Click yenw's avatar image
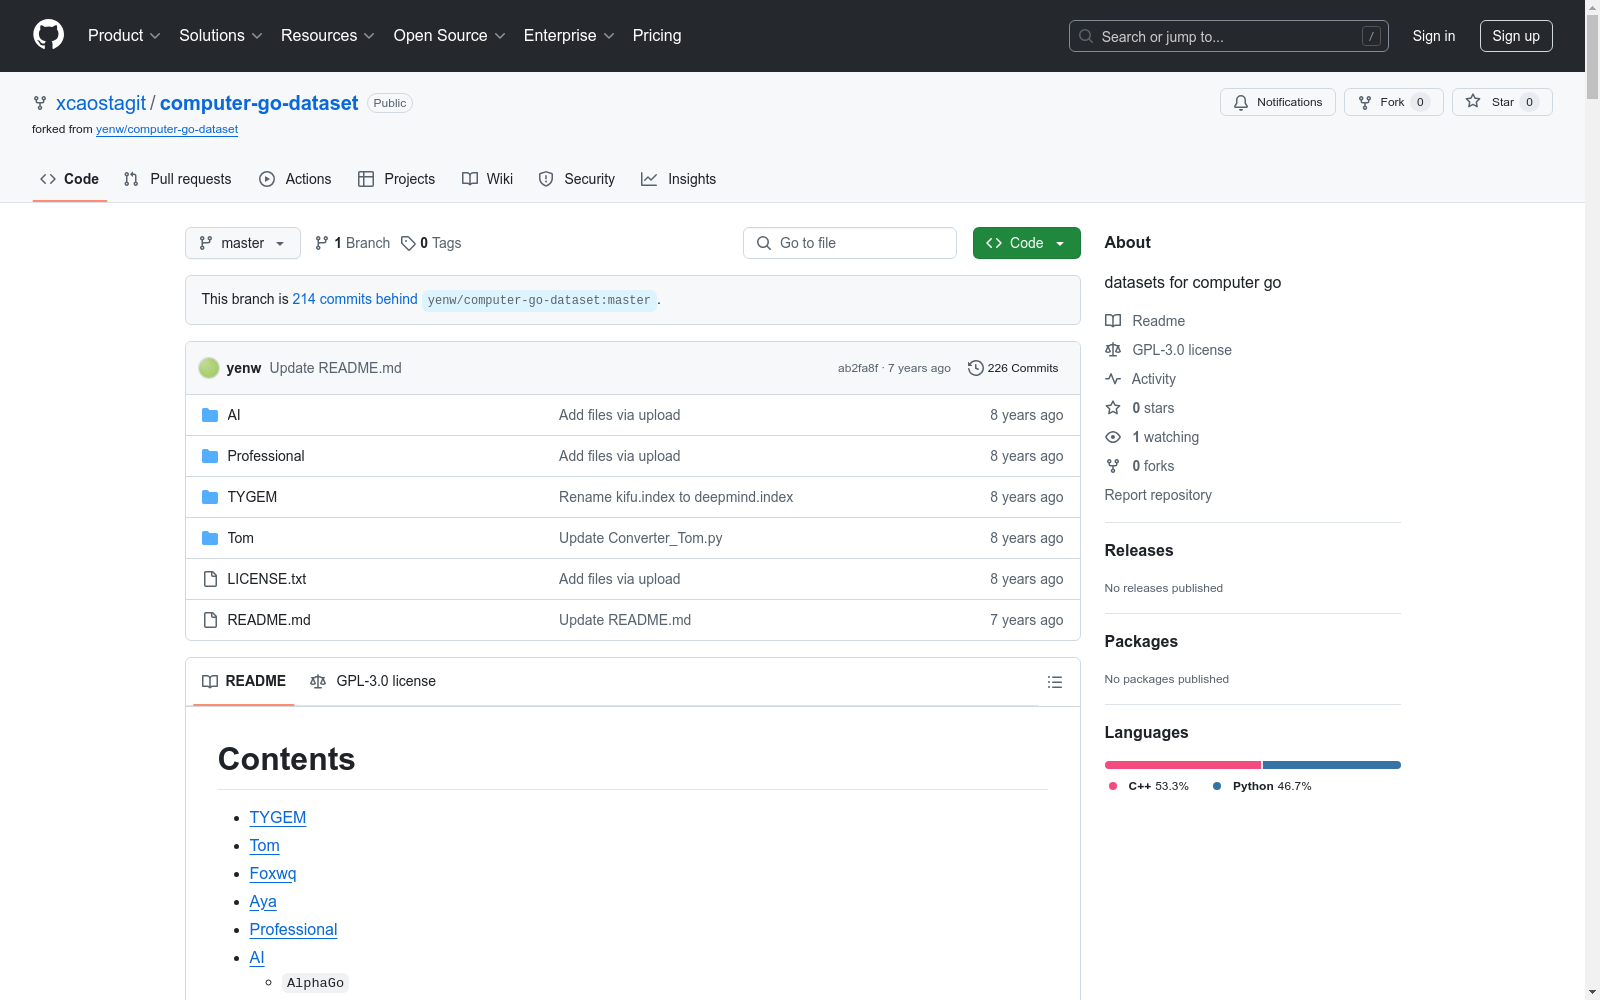Viewport: 1600px width, 1000px height. (x=209, y=368)
